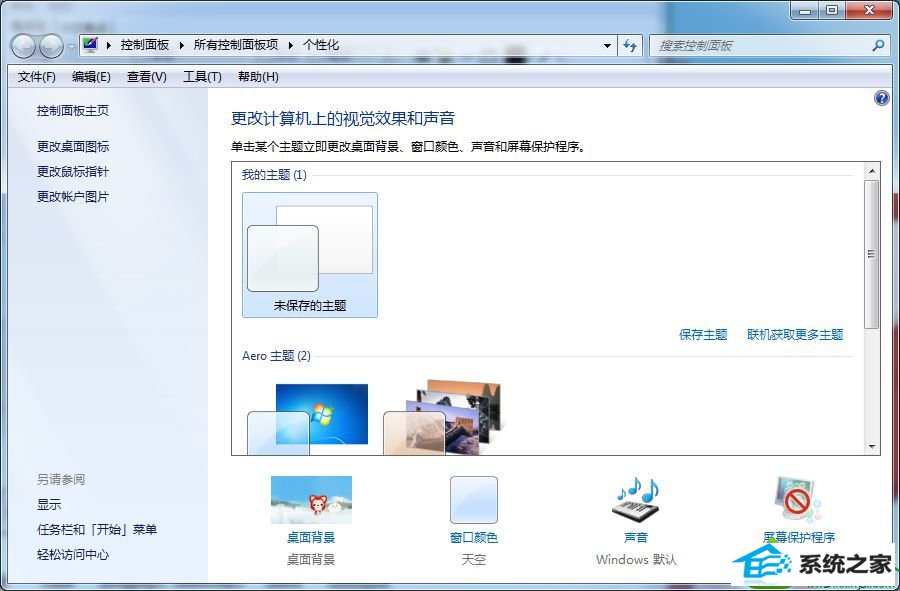This screenshot has width=900, height=591.
Task: Click the theme list scrollbar thumb
Action: pyautogui.click(x=872, y=254)
